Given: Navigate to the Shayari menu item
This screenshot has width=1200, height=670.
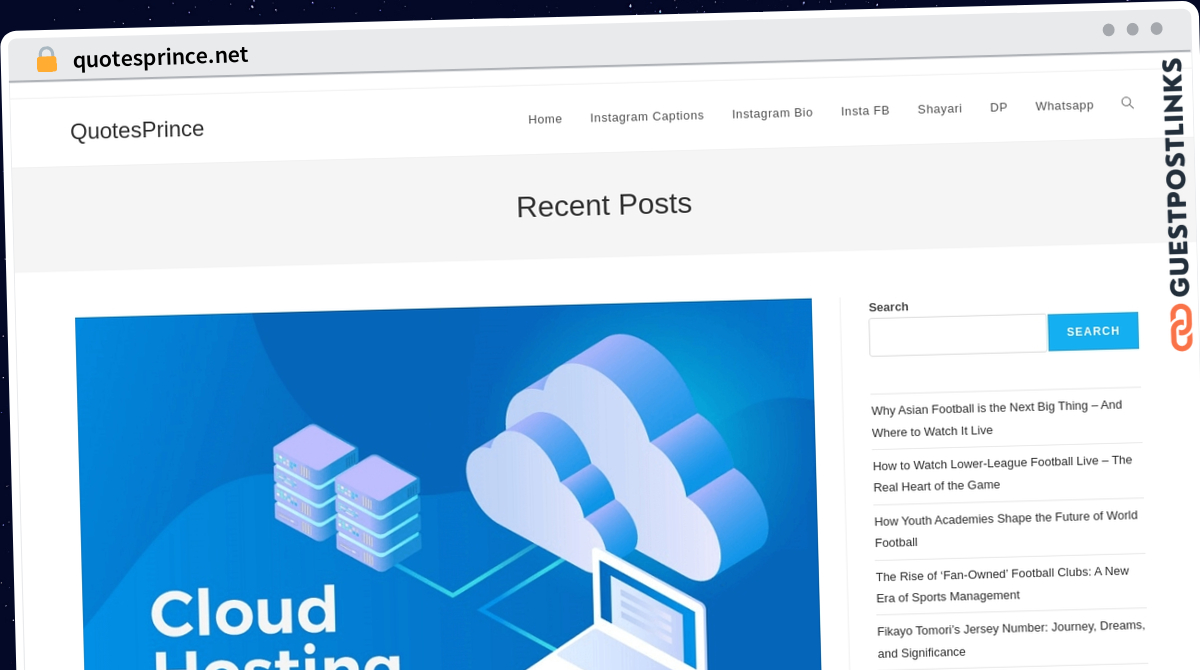Looking at the screenshot, I should pyautogui.click(x=940, y=109).
